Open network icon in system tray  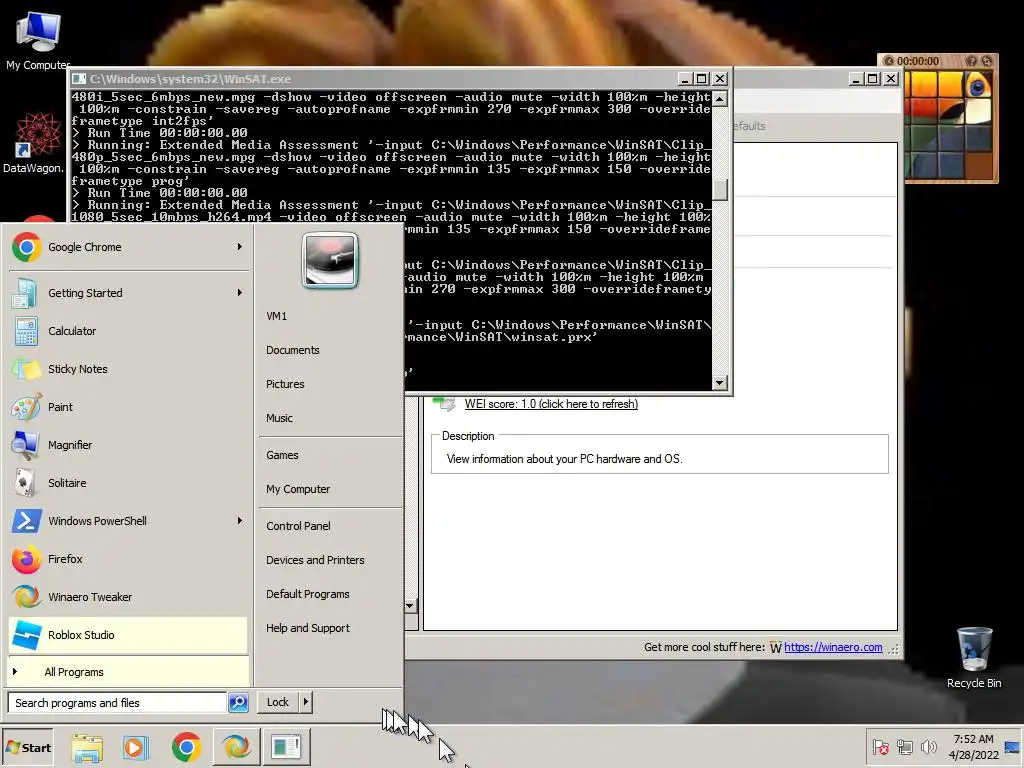click(905, 747)
